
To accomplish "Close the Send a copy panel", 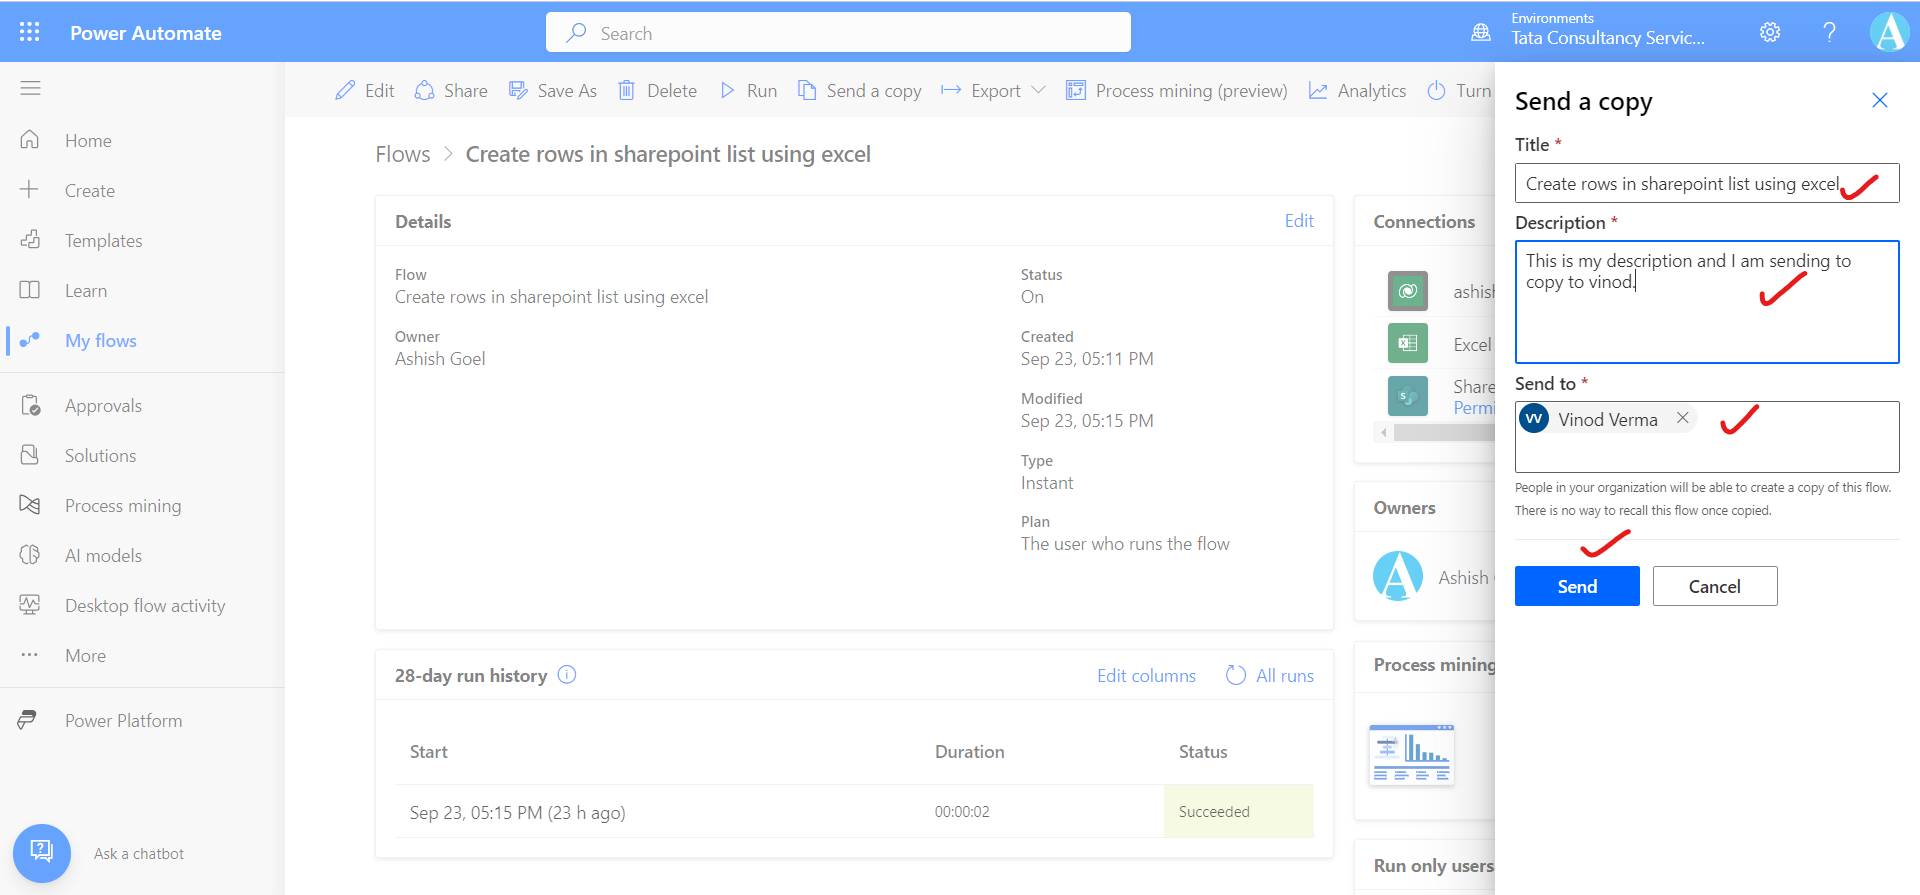I will [x=1879, y=100].
